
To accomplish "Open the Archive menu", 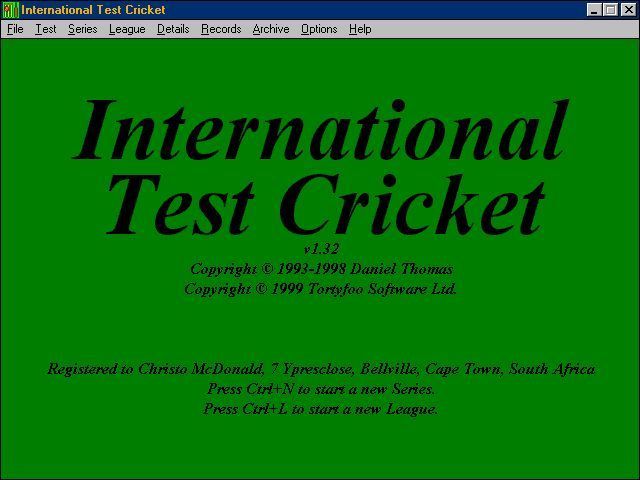I will coord(270,29).
